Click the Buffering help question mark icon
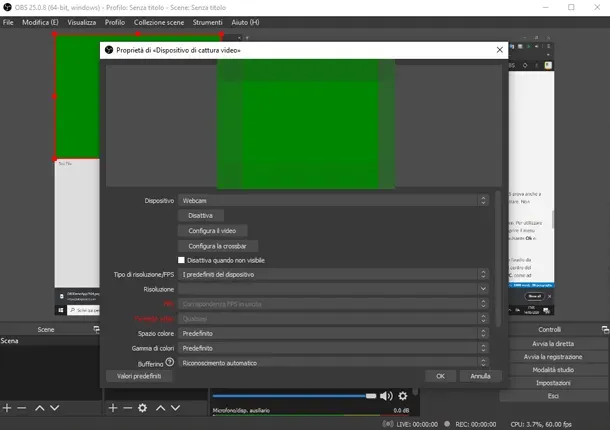The width and height of the screenshot is (610, 430). click(x=170, y=362)
